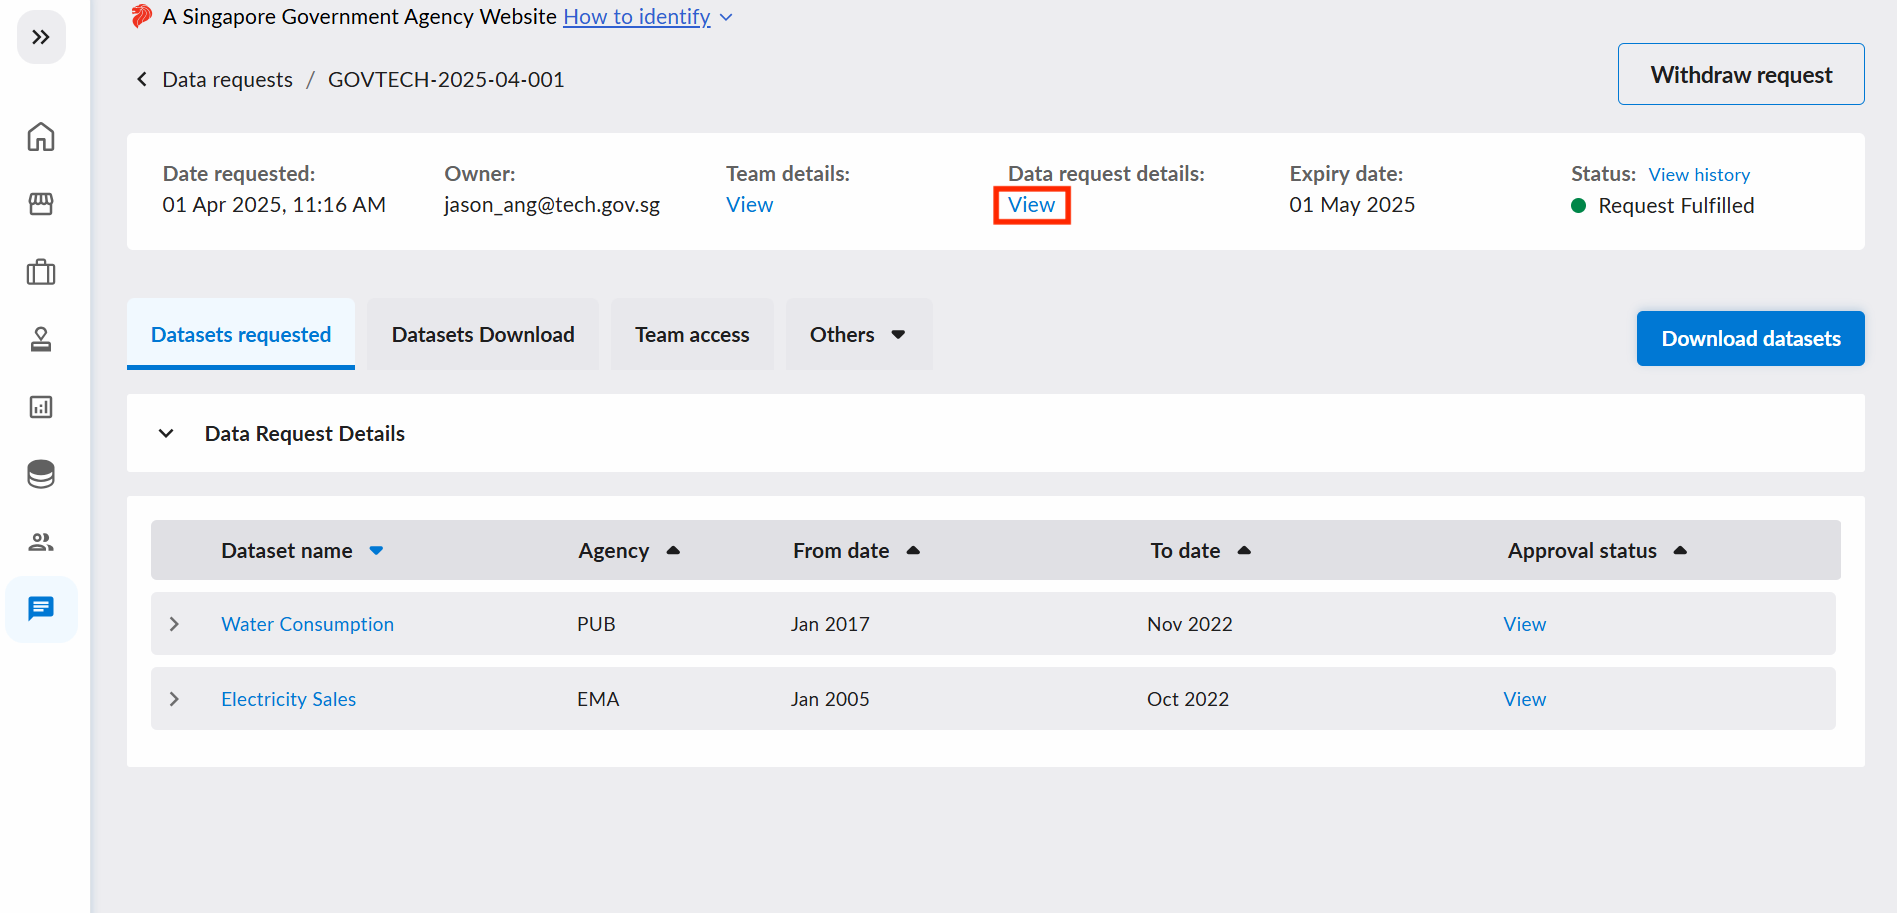
Task: Select the Datasets requested tab
Action: pyautogui.click(x=241, y=334)
